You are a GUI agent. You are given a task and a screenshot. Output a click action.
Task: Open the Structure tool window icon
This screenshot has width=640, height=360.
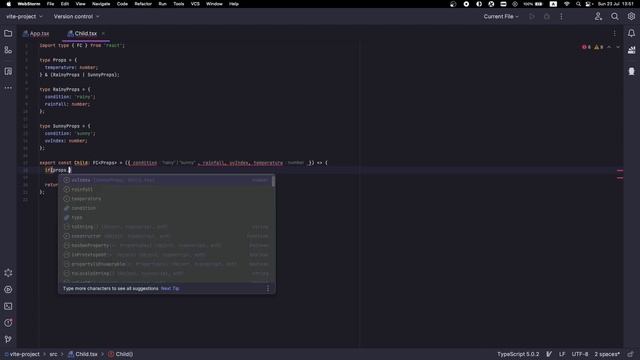click(8, 71)
